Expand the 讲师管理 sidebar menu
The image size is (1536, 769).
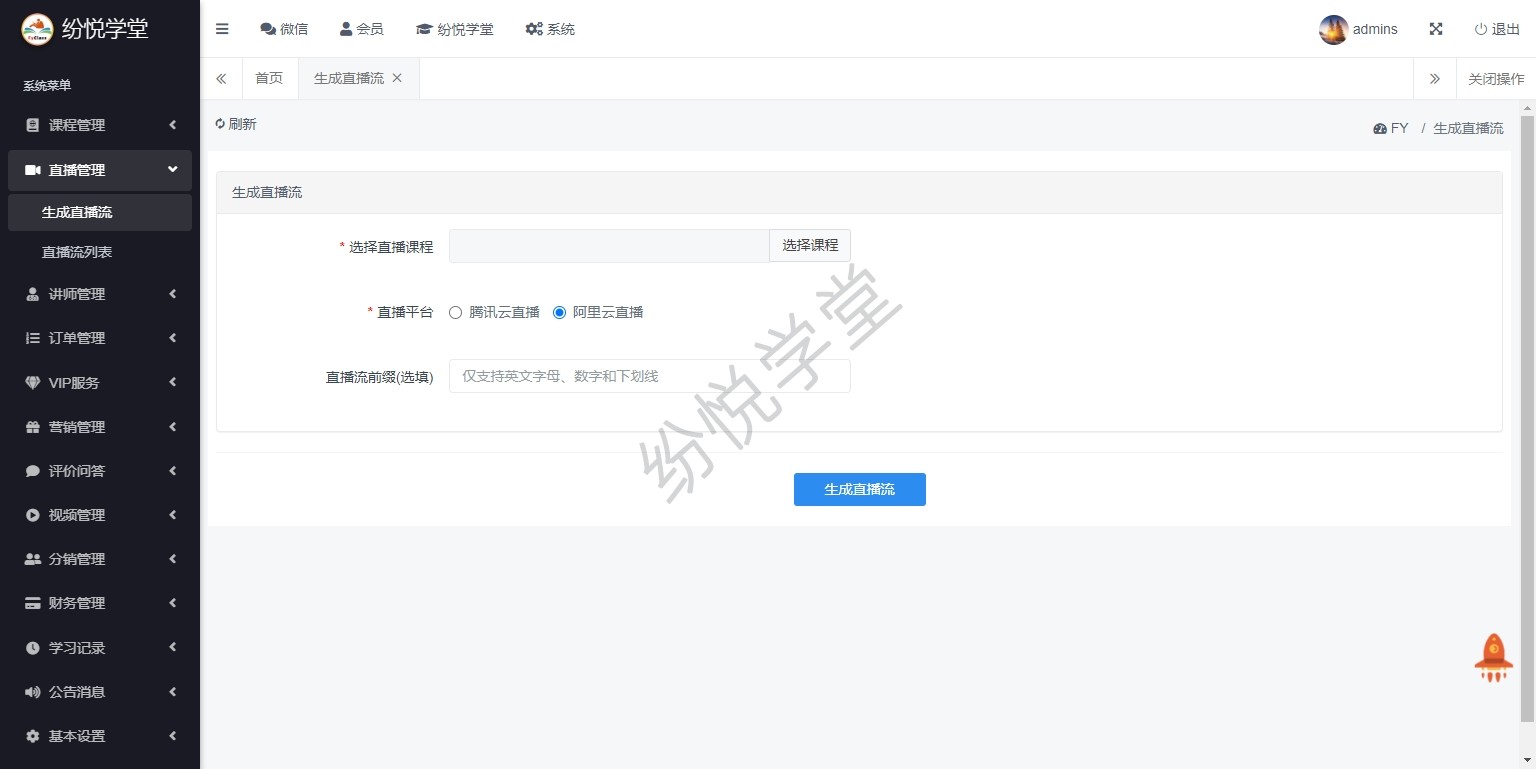tap(100, 294)
